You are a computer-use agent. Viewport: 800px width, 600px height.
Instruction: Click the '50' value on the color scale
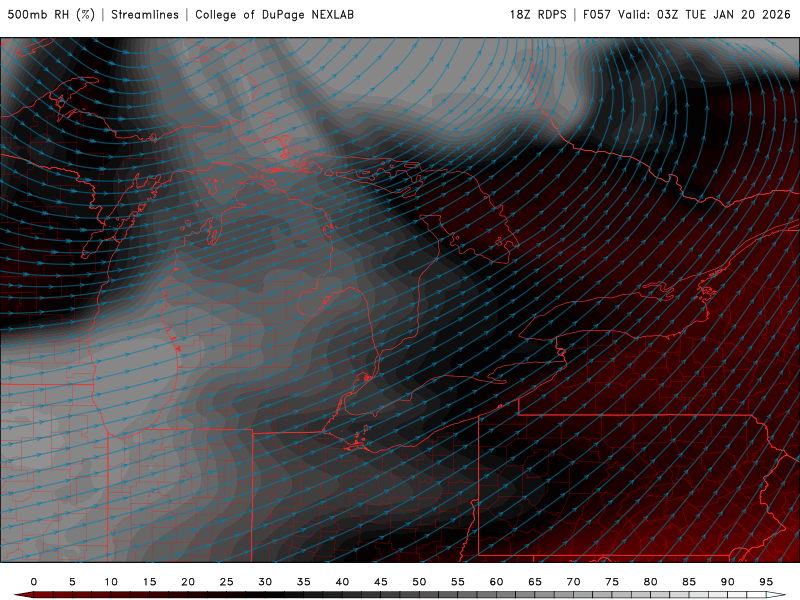[x=419, y=582]
